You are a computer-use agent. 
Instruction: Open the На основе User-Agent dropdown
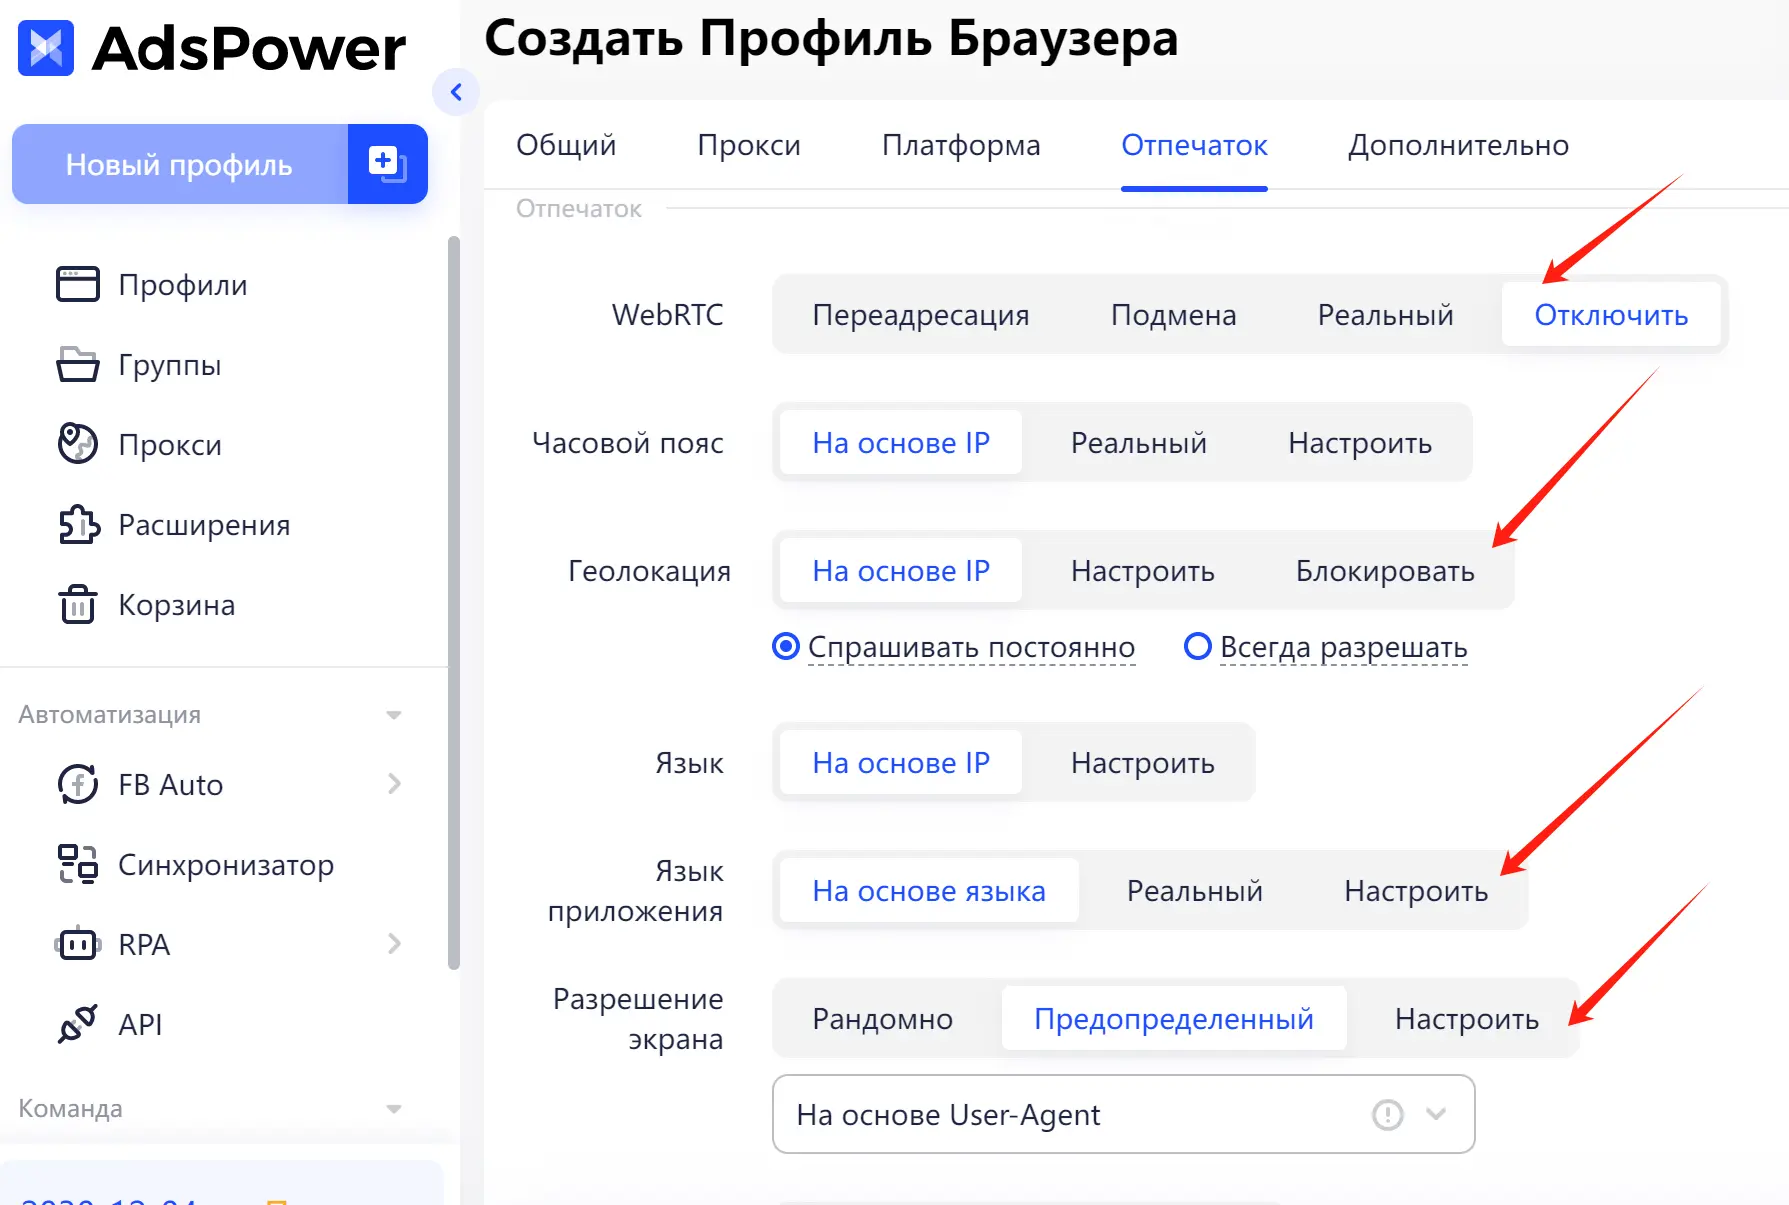click(x=1123, y=1114)
